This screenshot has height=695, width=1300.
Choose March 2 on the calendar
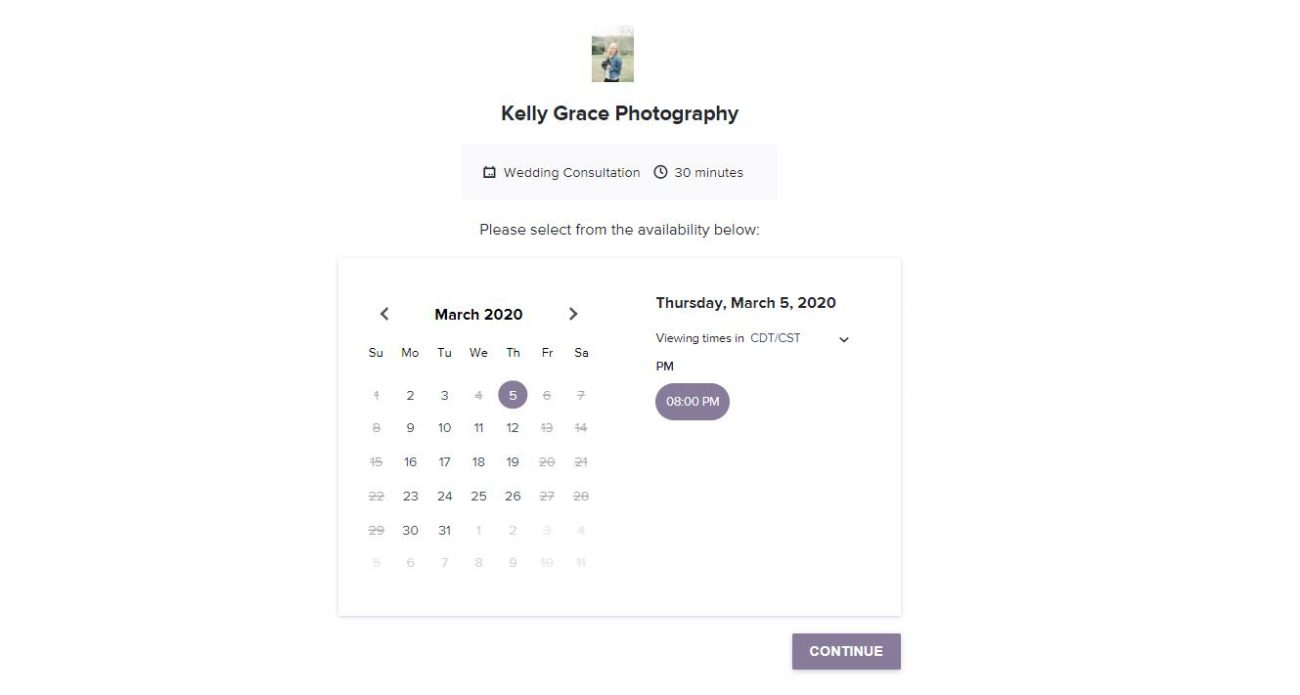[x=410, y=395]
